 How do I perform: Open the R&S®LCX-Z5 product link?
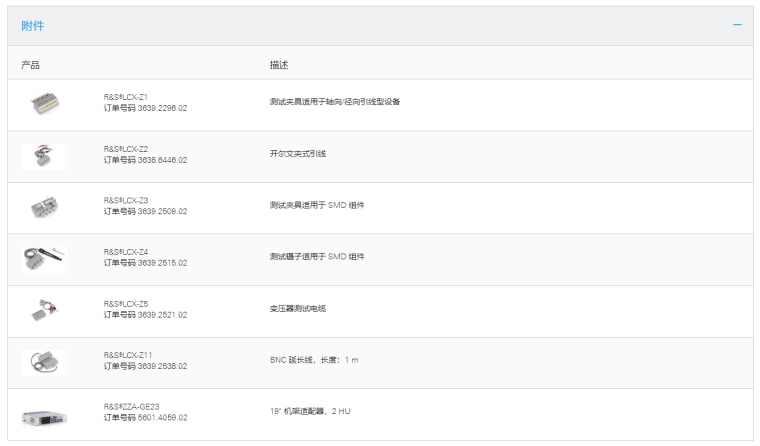[127, 304]
